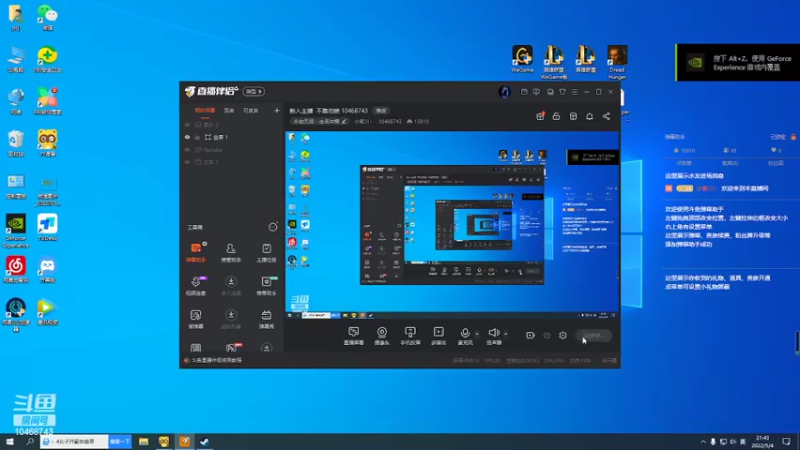Click the lock icon in header
This screenshot has height=450, width=800.
(x=556, y=116)
